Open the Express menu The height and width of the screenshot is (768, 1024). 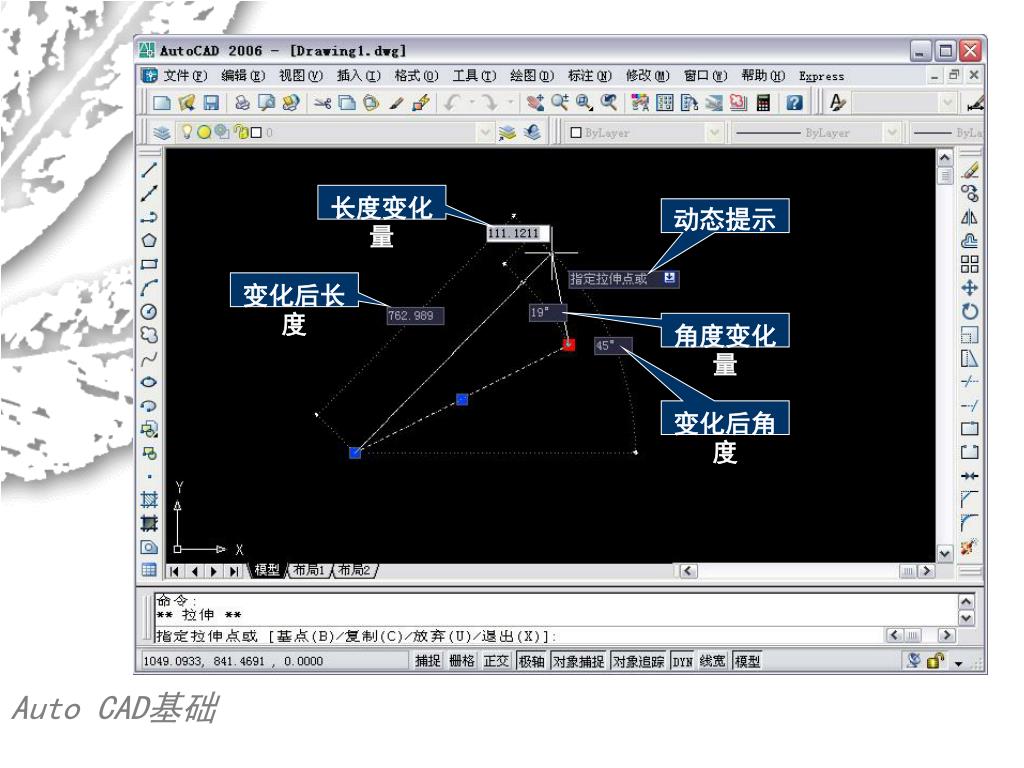(x=822, y=76)
